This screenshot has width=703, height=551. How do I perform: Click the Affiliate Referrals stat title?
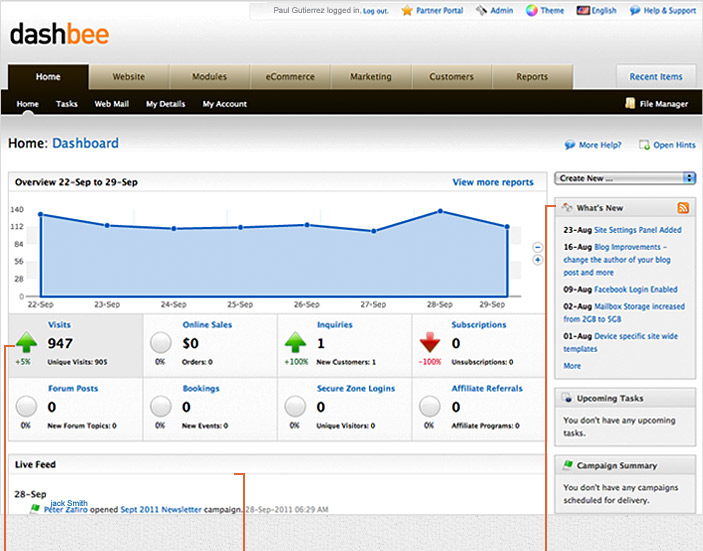(487, 388)
